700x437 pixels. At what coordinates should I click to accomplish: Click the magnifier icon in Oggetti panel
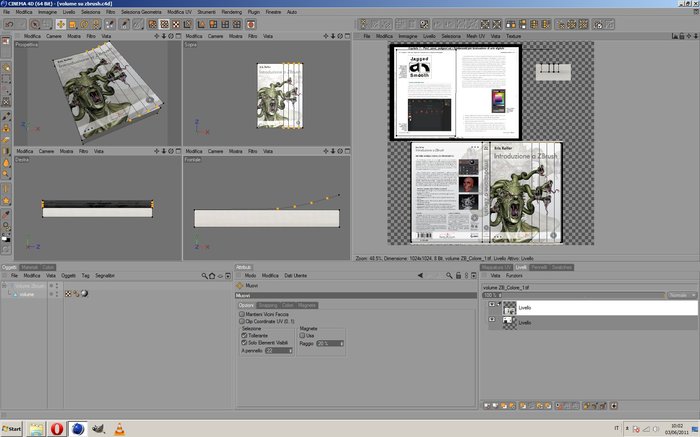pos(204,276)
